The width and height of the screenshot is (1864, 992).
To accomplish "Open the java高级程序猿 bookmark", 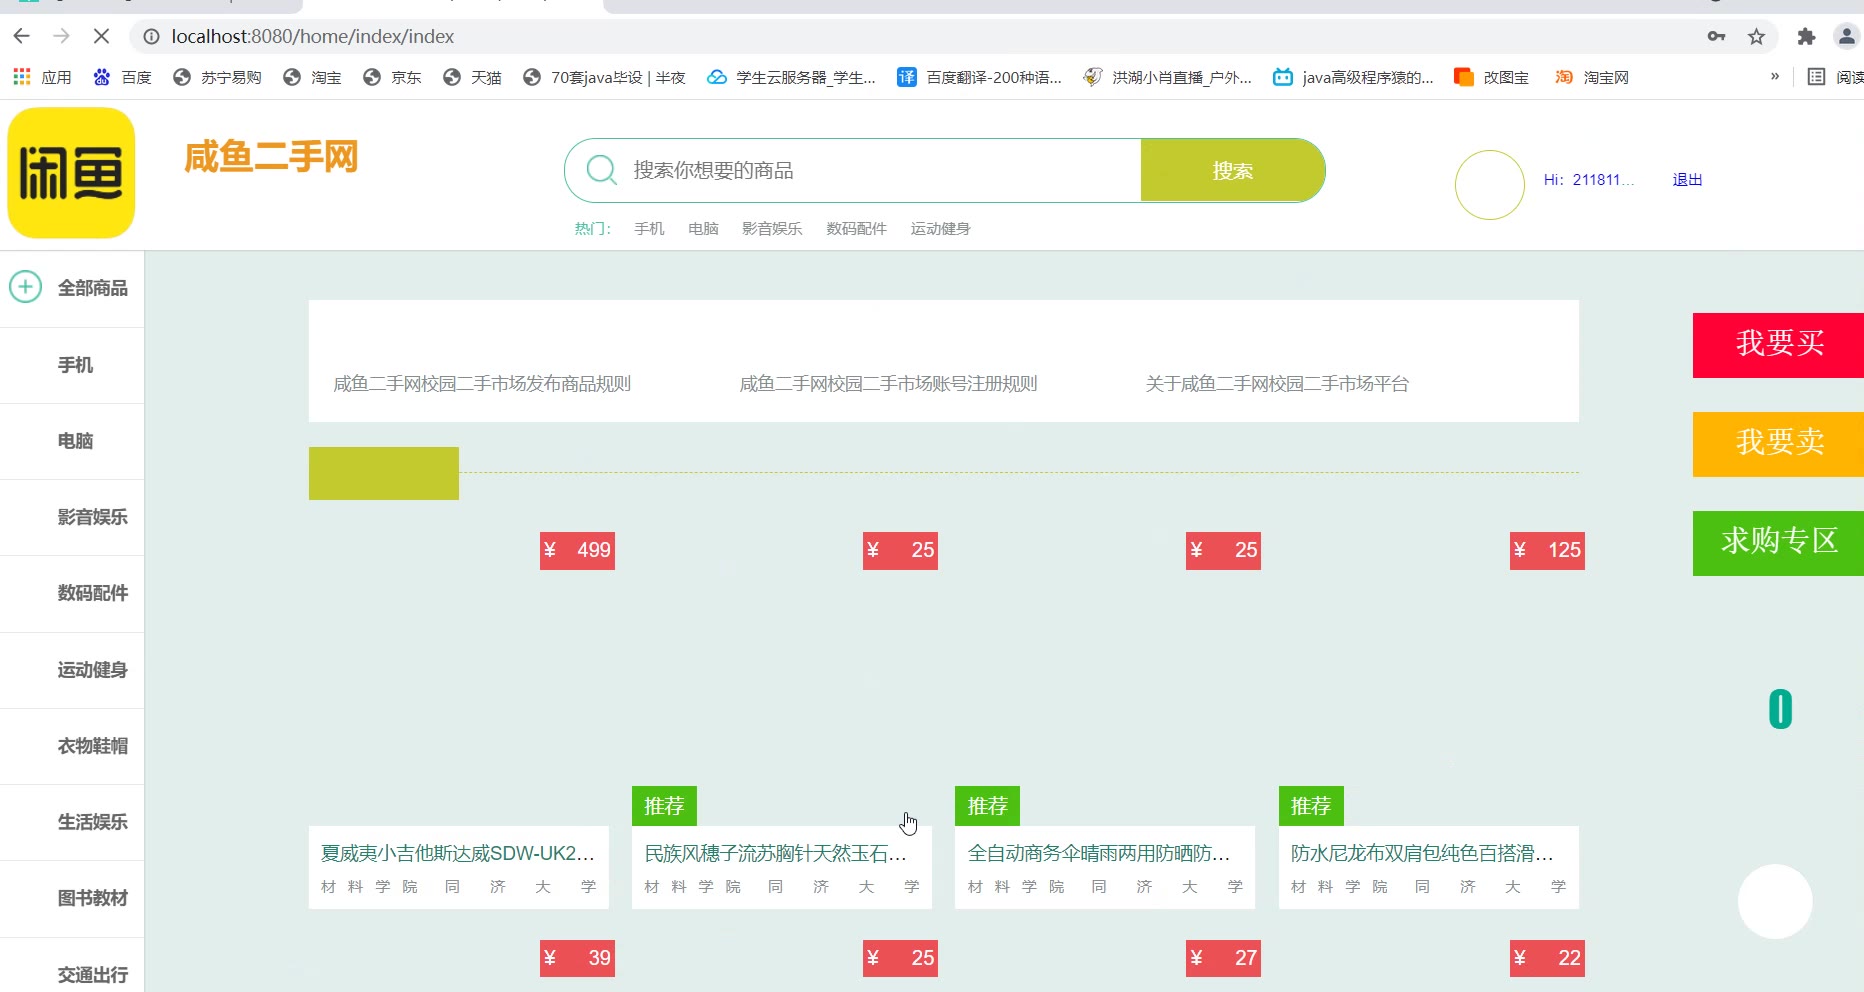I will coord(1353,77).
